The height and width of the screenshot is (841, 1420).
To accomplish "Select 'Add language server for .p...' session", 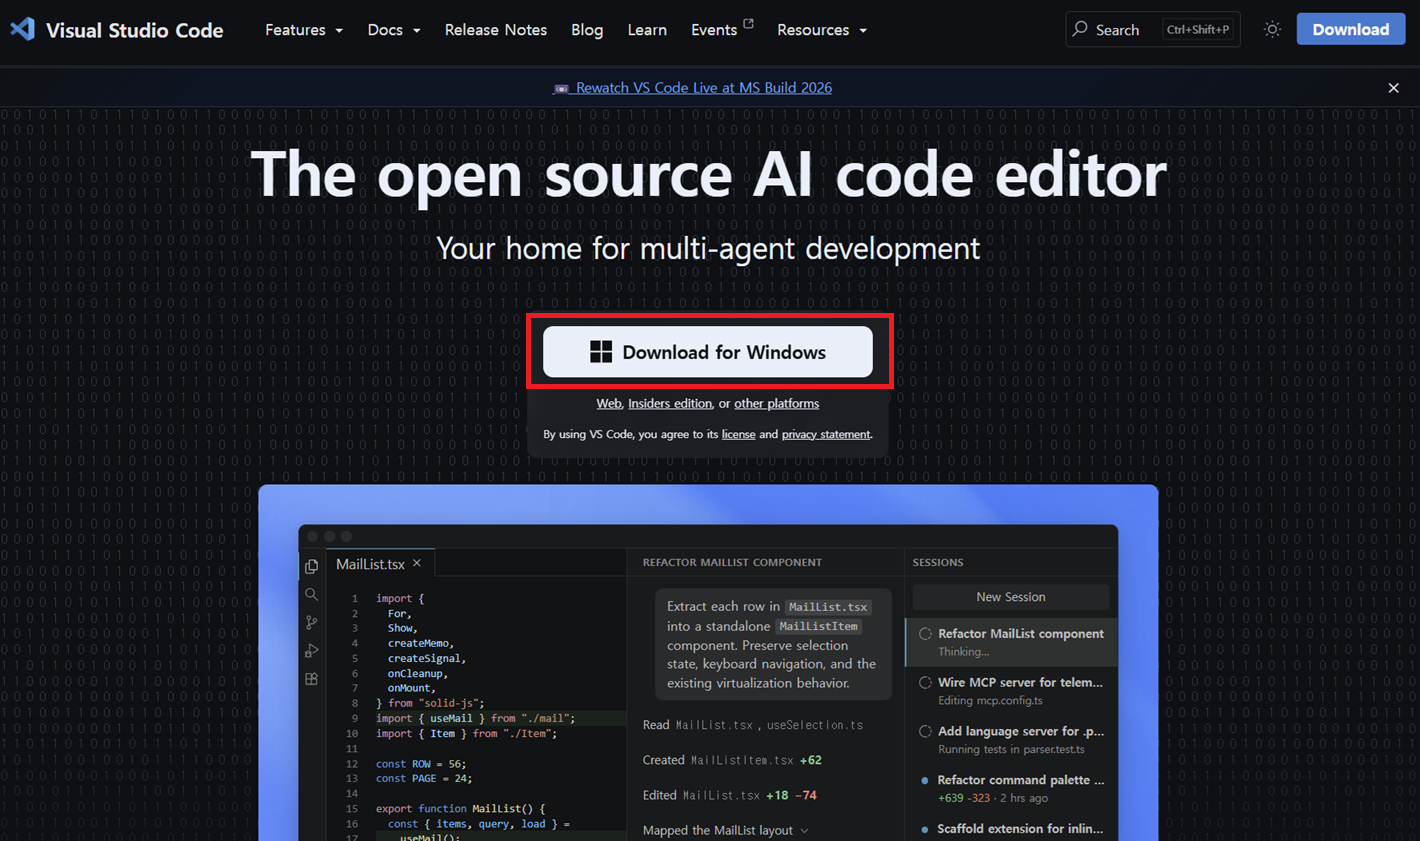I will (1011, 740).
